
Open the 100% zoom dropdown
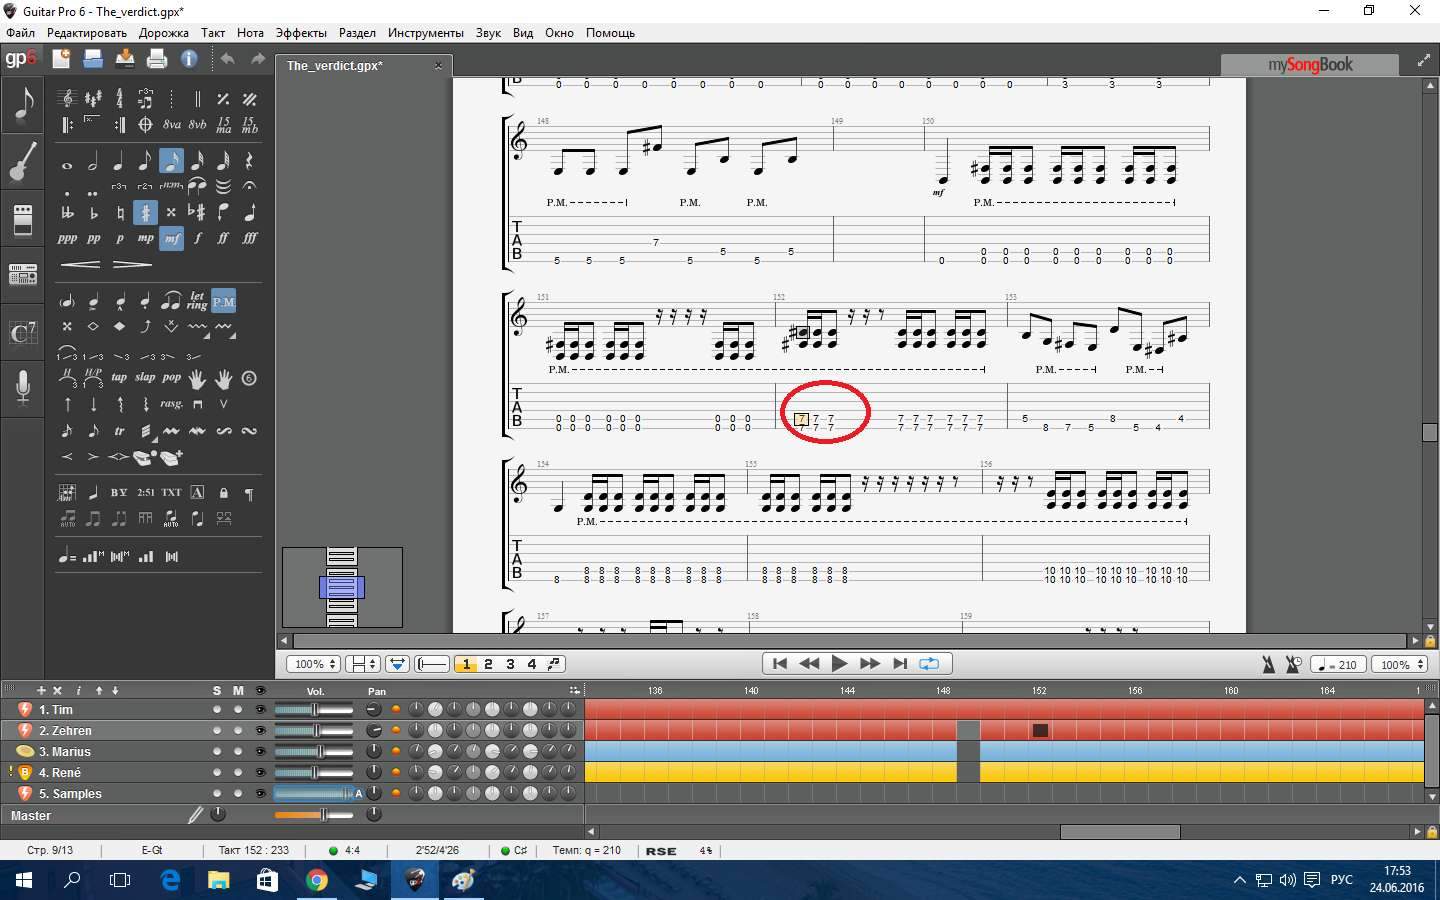314,664
